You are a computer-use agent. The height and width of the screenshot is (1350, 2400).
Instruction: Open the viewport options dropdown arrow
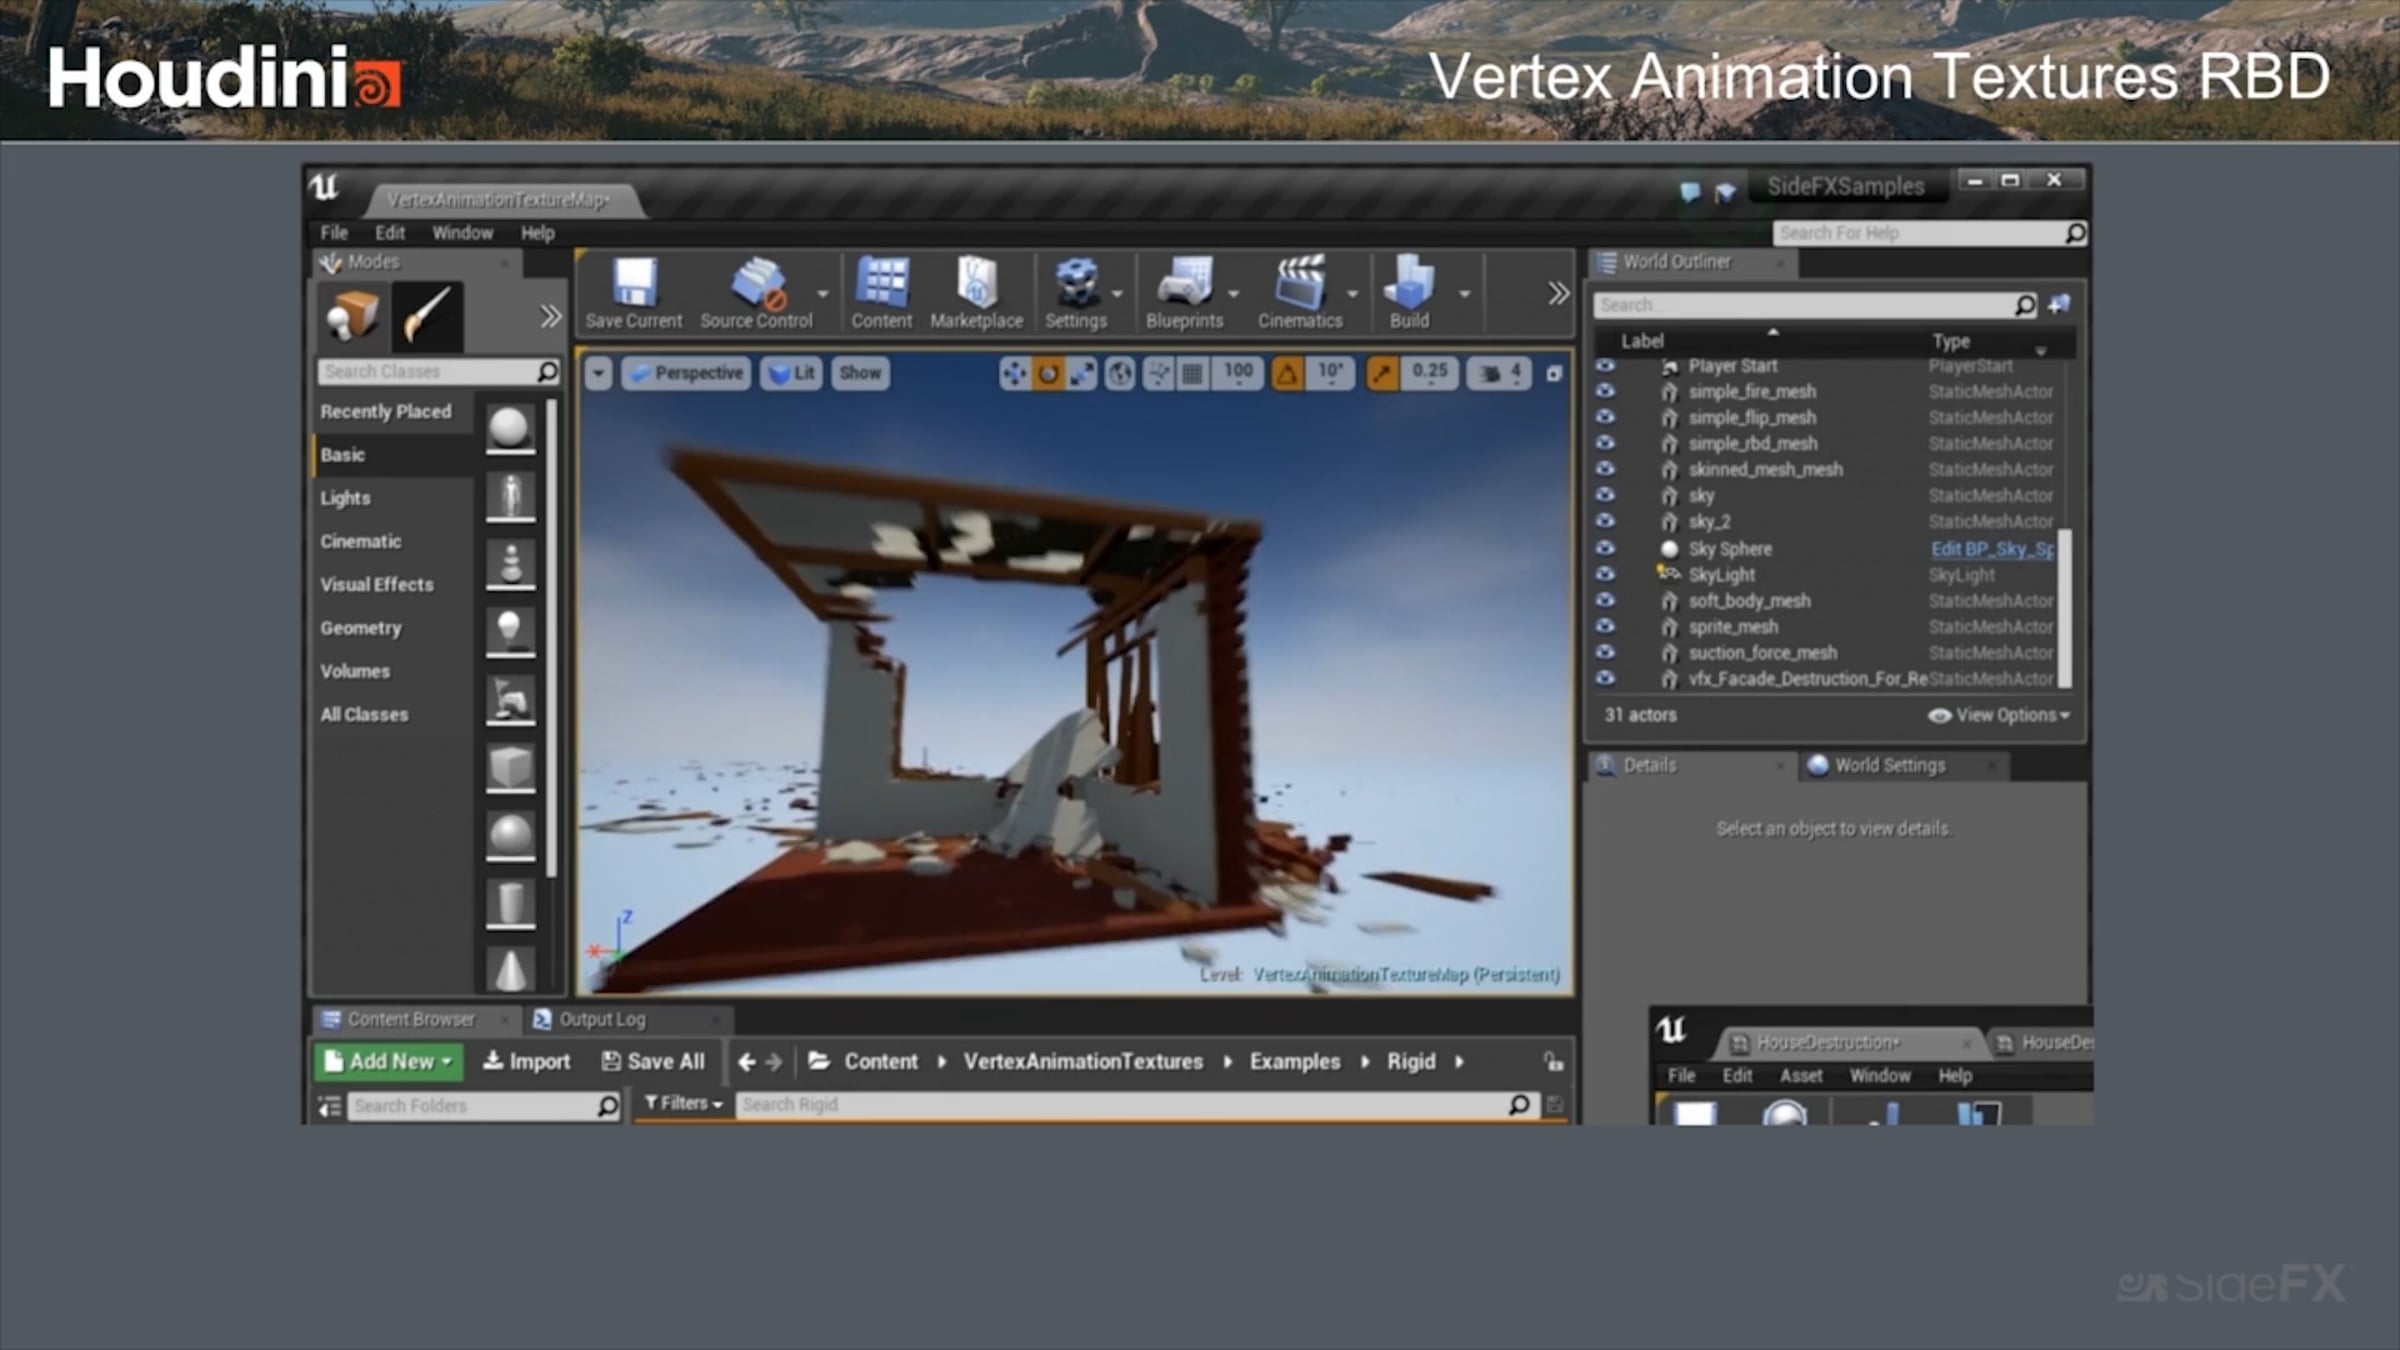(598, 373)
